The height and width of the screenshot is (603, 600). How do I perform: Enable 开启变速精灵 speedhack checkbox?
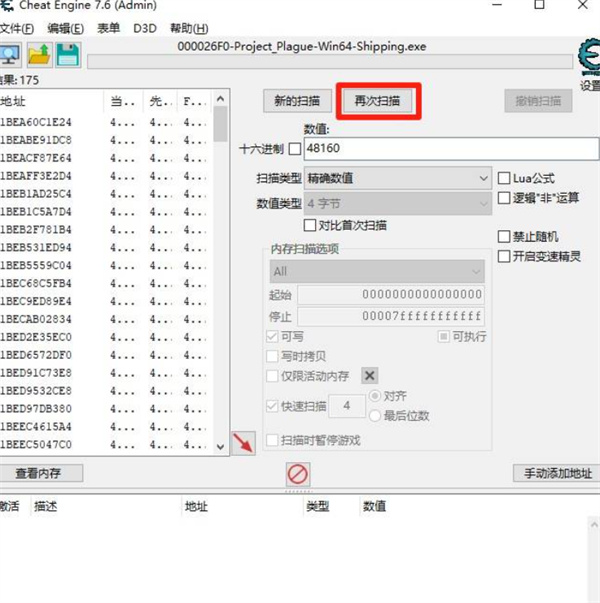504,256
